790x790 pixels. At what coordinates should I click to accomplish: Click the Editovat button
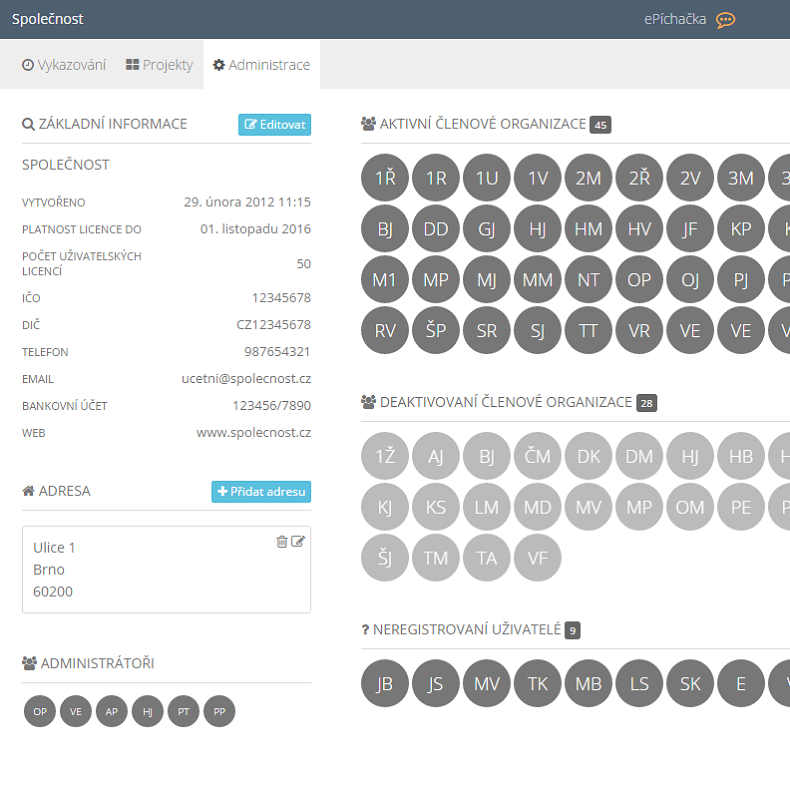(x=275, y=125)
